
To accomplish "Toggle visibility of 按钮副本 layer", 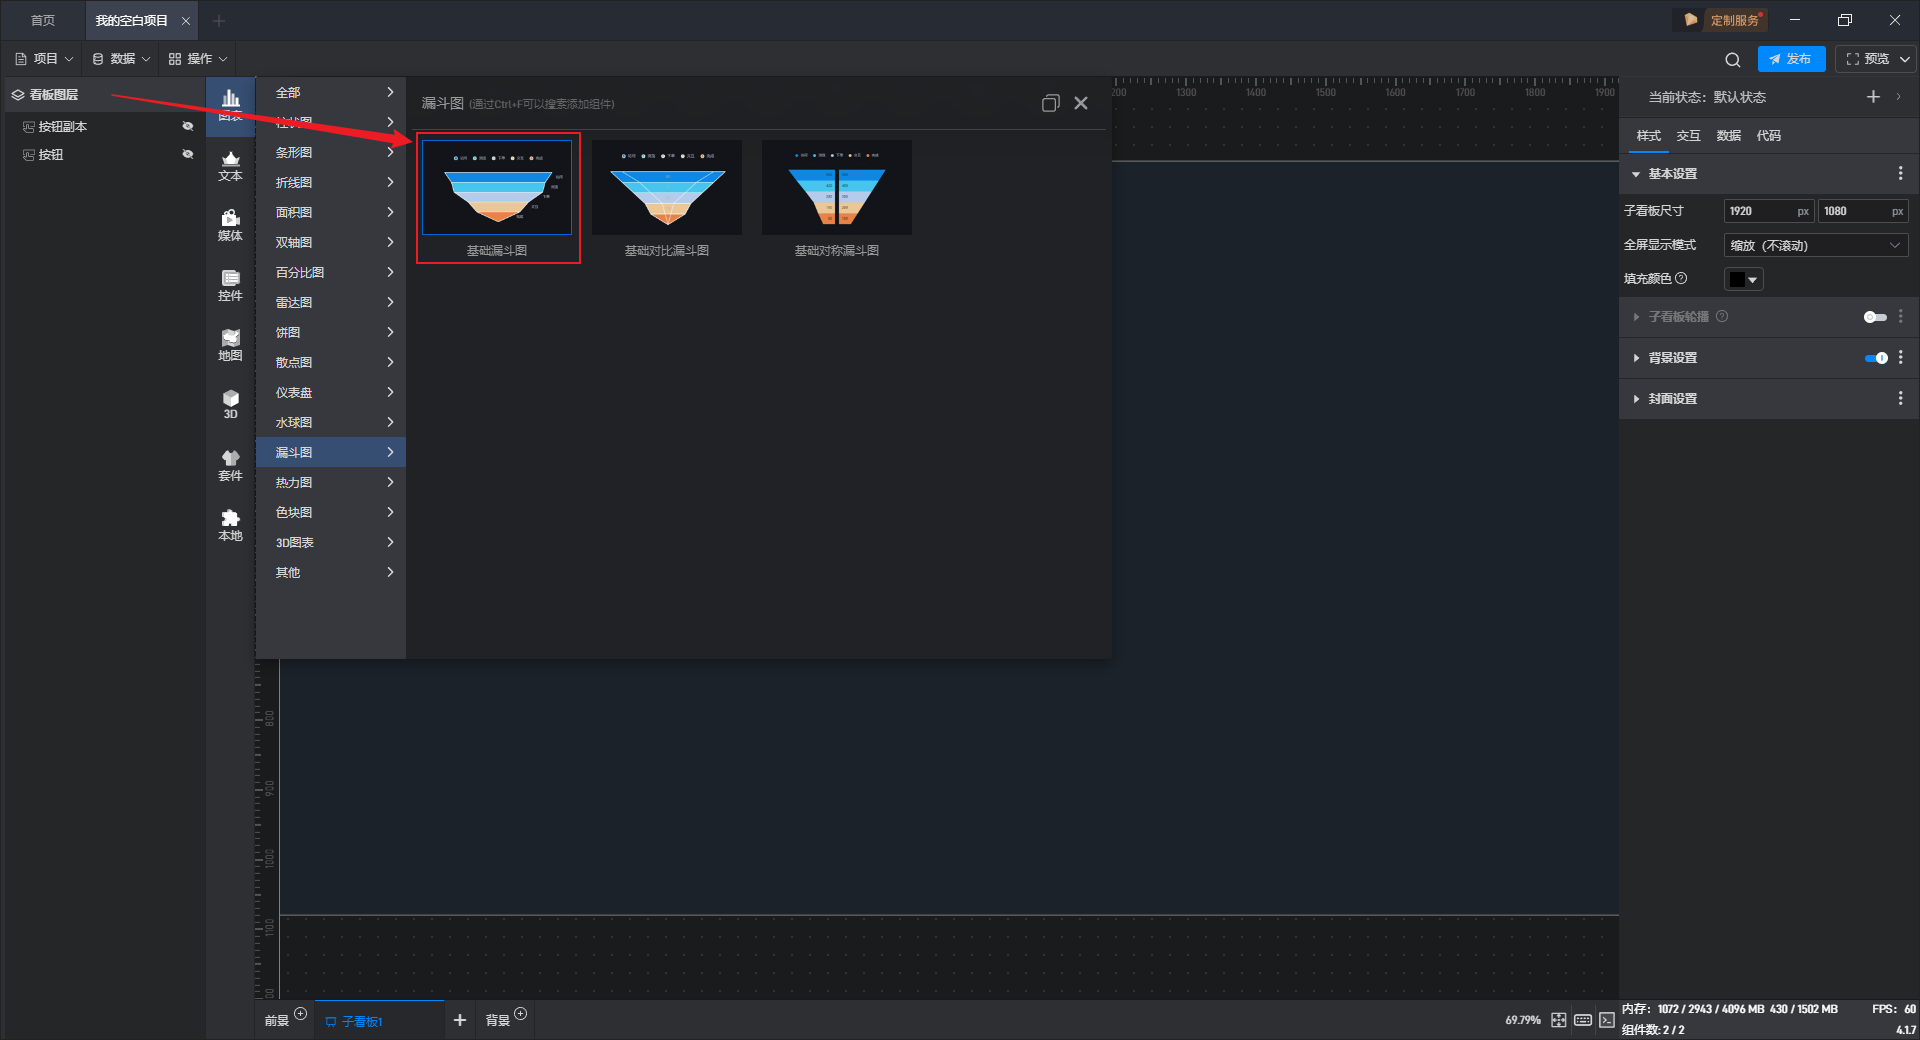I will pos(187,126).
